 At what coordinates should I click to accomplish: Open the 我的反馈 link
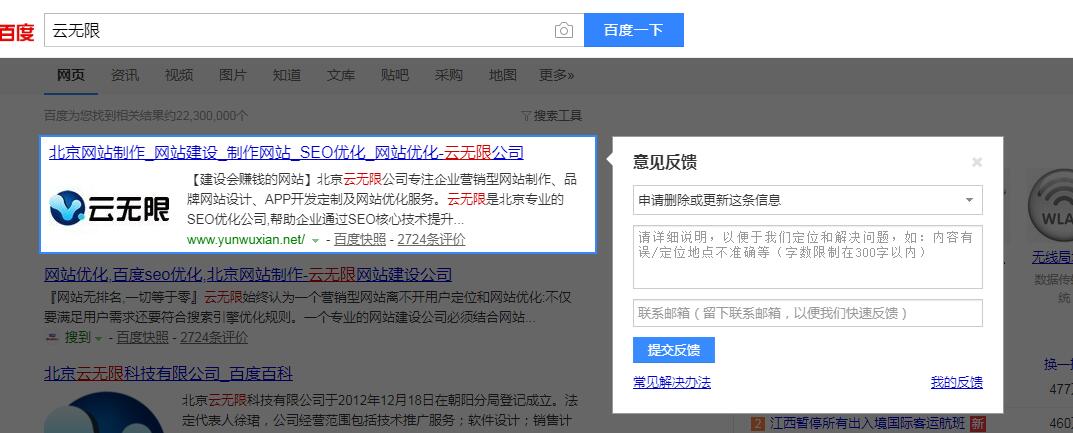coord(956,382)
